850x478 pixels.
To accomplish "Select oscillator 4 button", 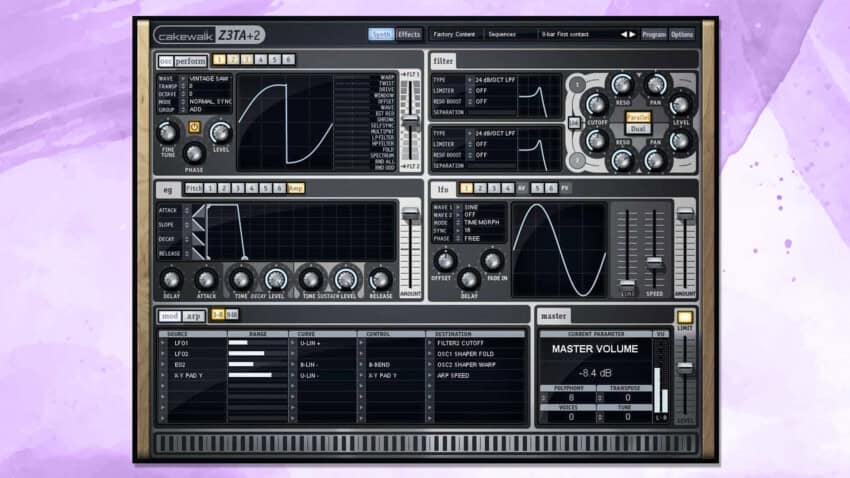I will [x=261, y=60].
